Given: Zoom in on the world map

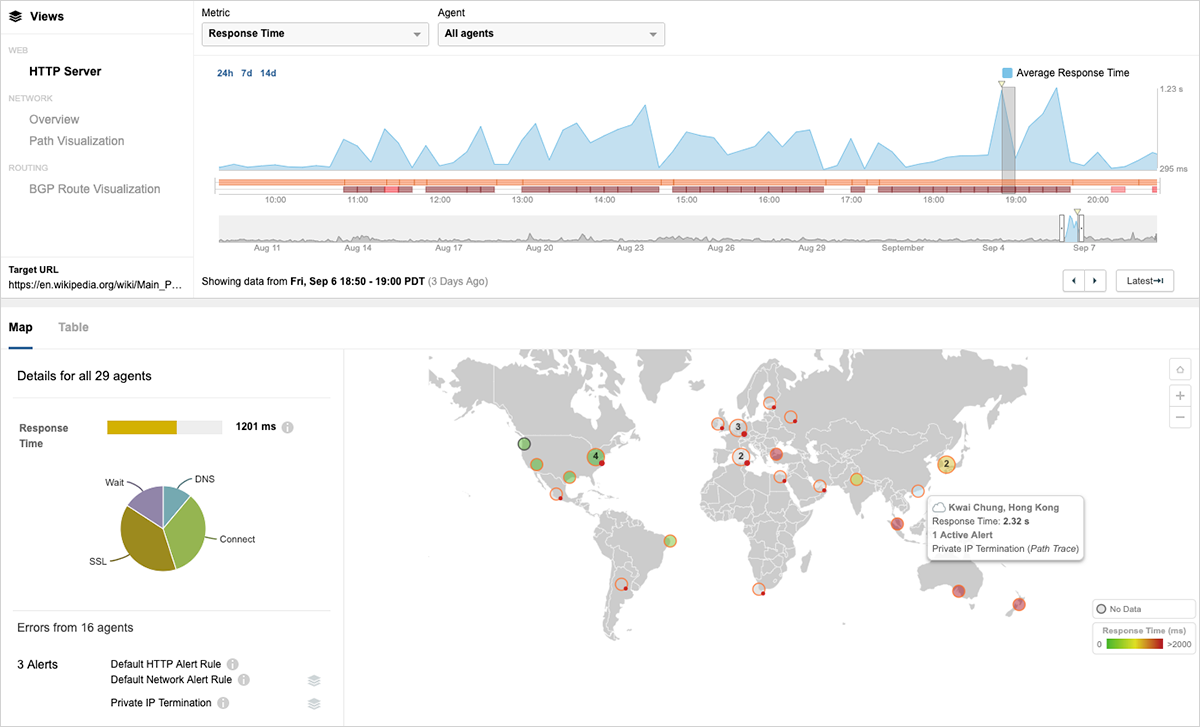Looking at the screenshot, I should pyautogui.click(x=1180, y=394).
